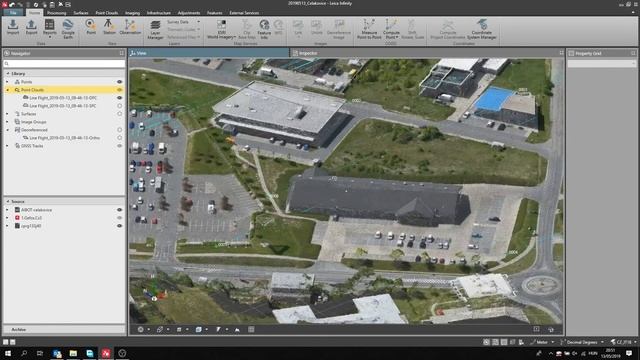Click the grid icon in the view bottom toolbar
640x360 pixels.
coord(251,329)
